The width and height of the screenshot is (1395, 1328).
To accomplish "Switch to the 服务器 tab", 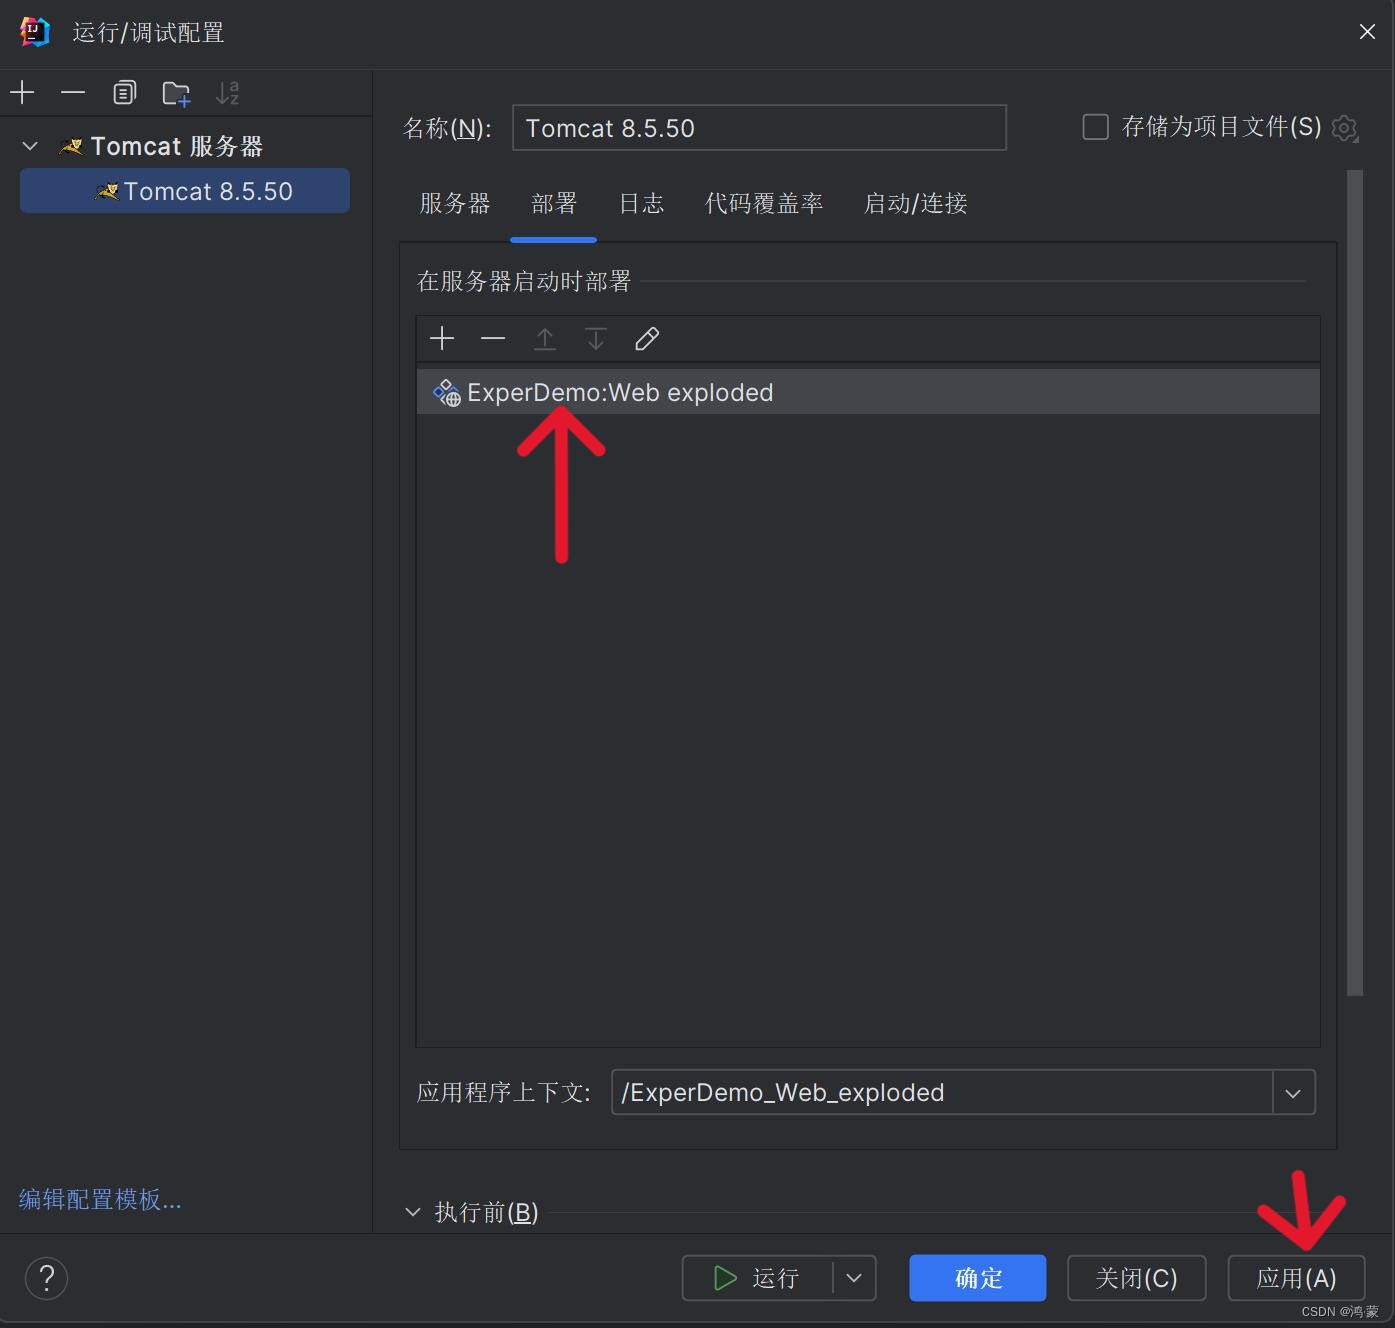I will click(455, 204).
